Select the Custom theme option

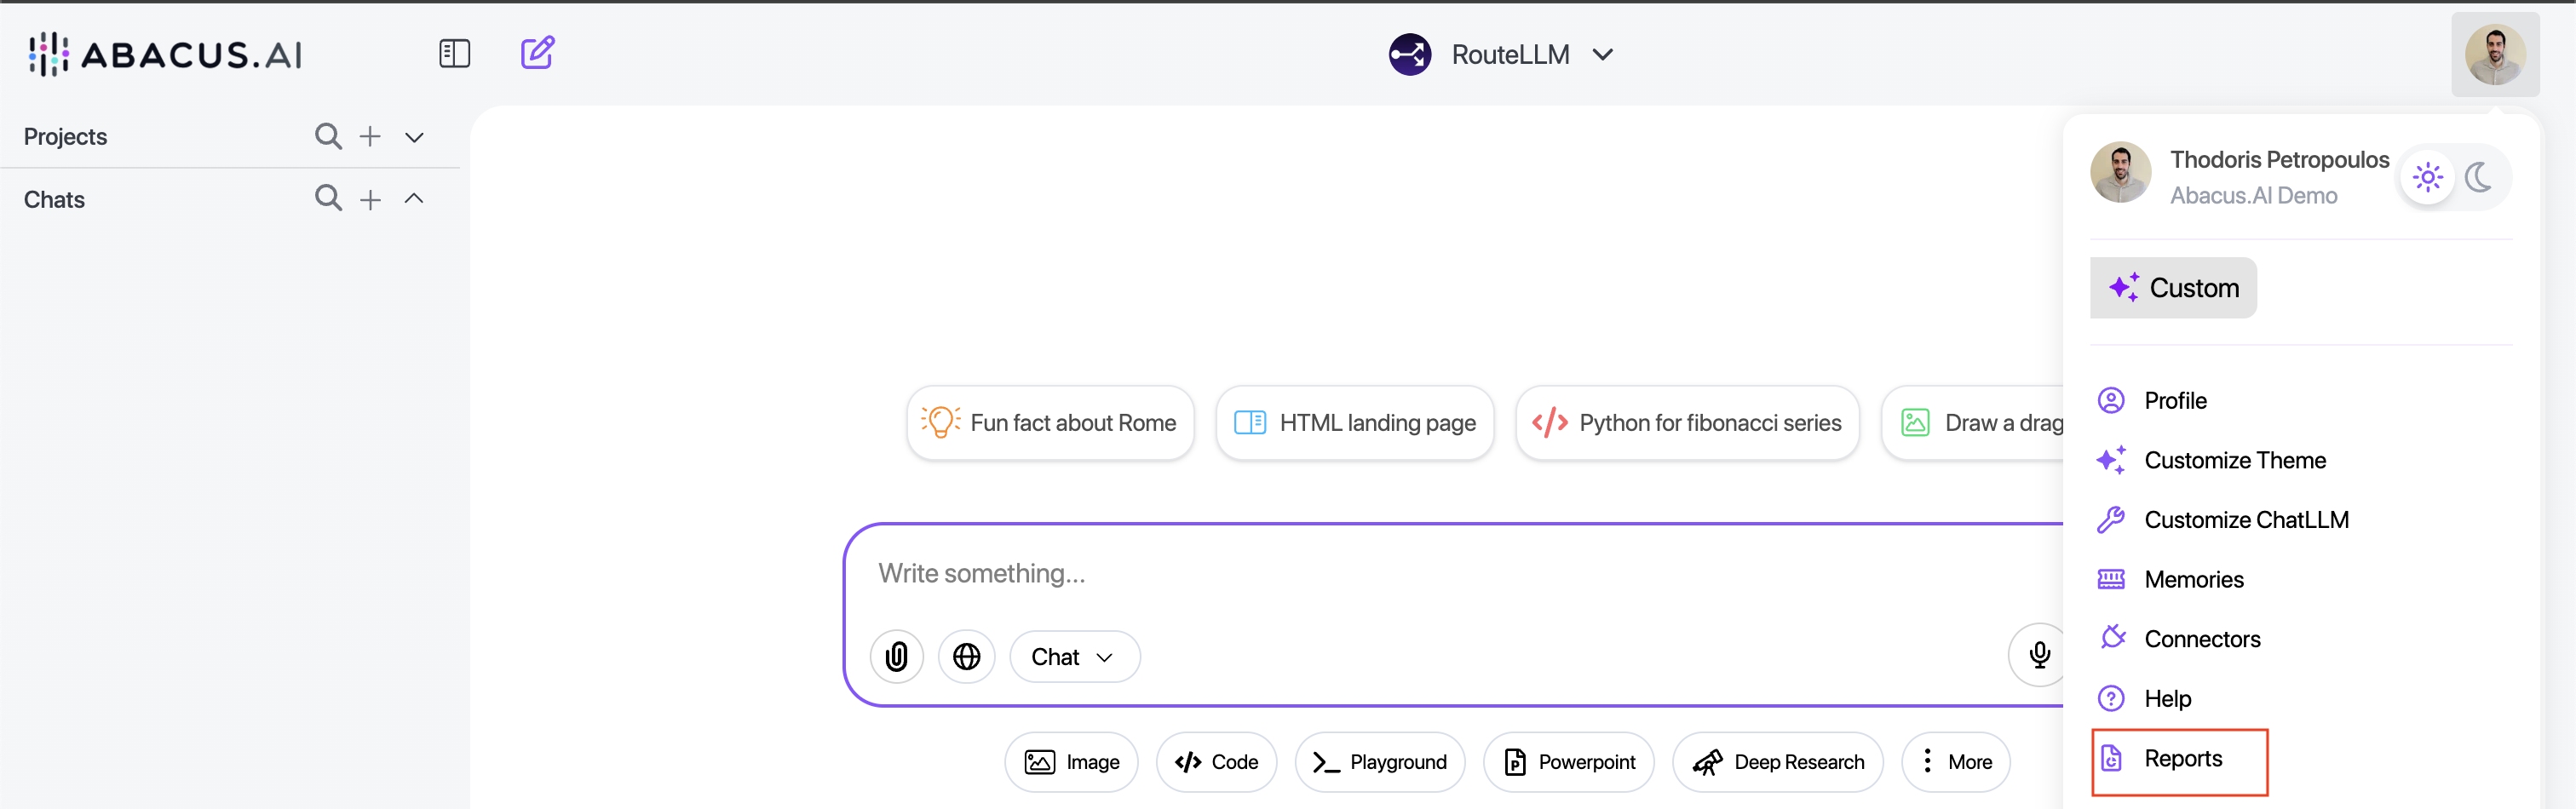[2172, 288]
